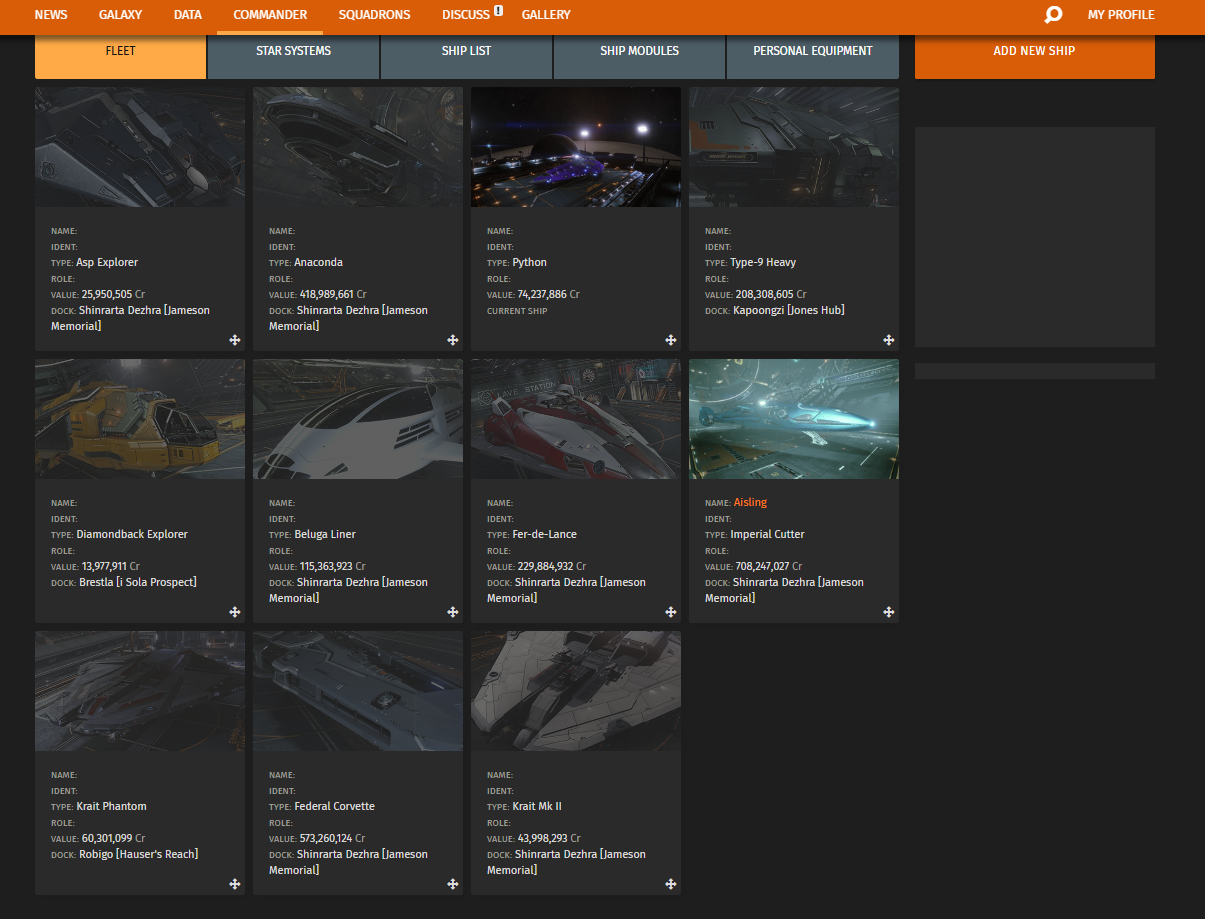
Task: Click the Discuss notification badge
Action: pyautogui.click(x=499, y=11)
